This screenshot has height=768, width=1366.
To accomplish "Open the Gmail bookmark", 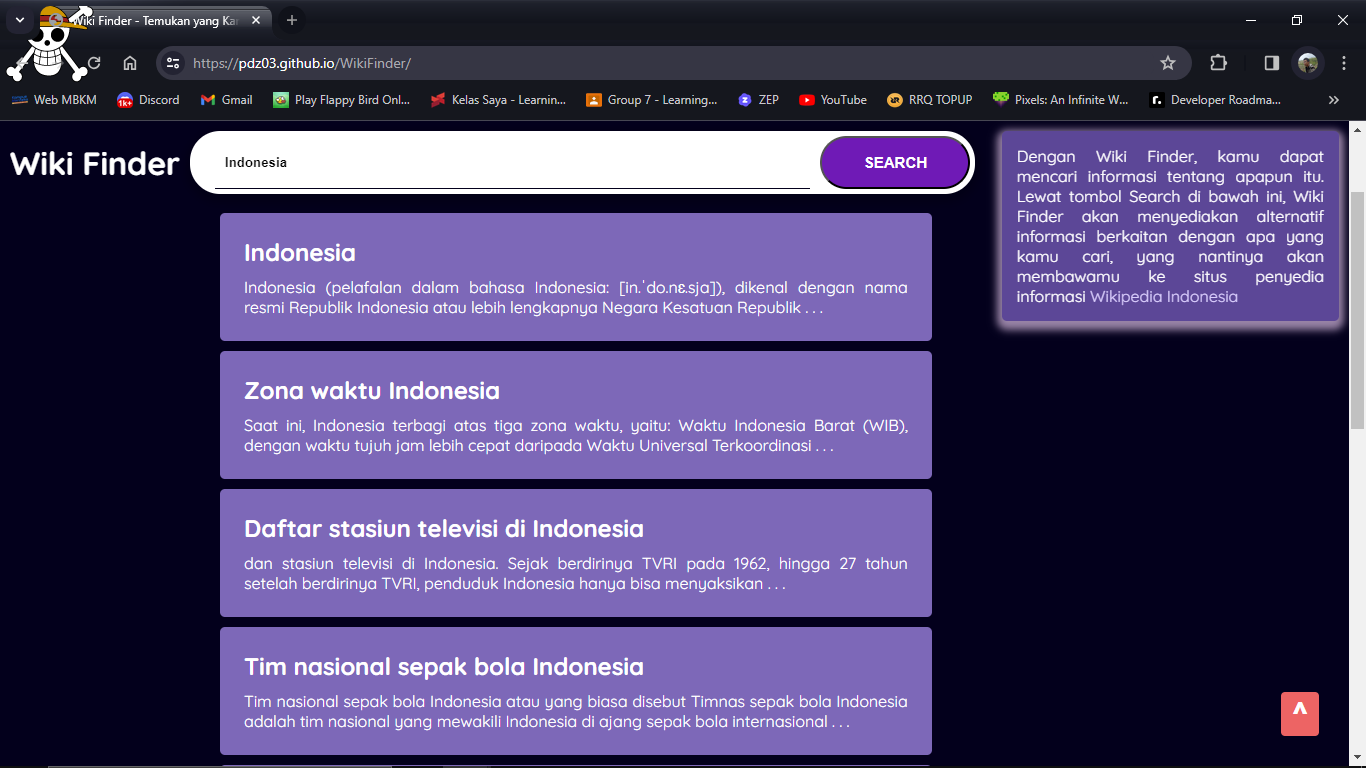I will click(226, 100).
